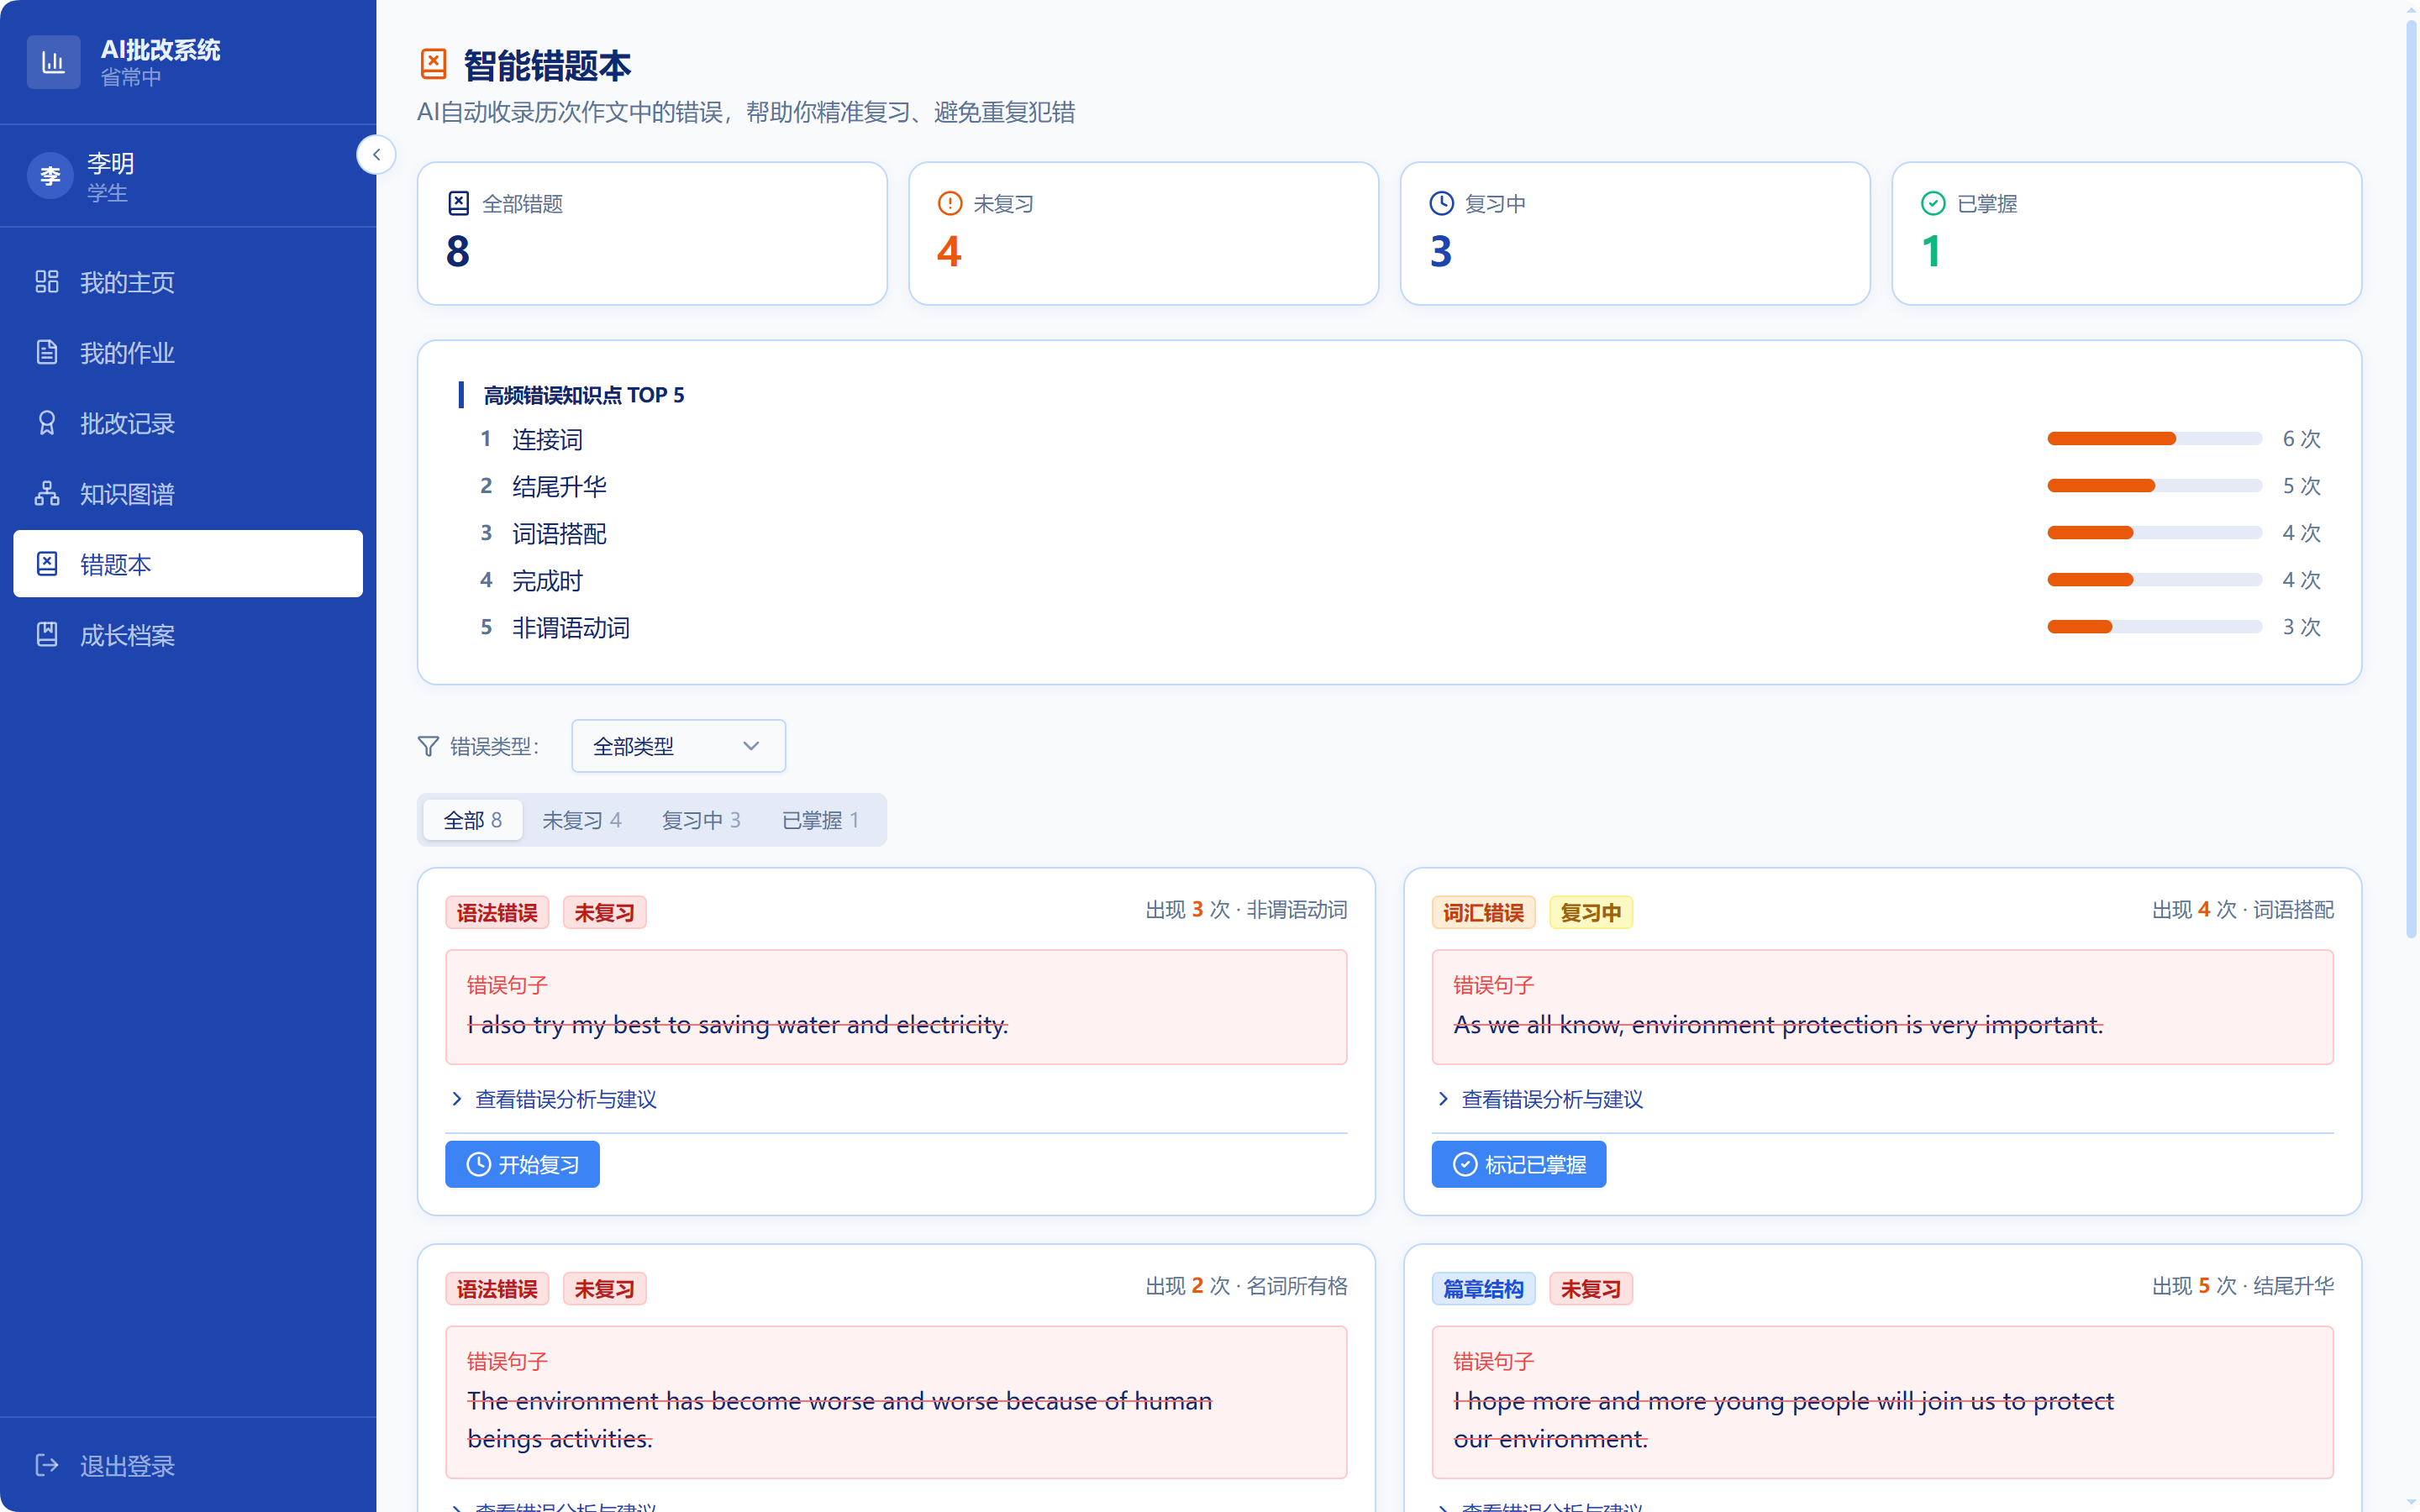Click the 知识图谱 network icon

(x=47, y=493)
